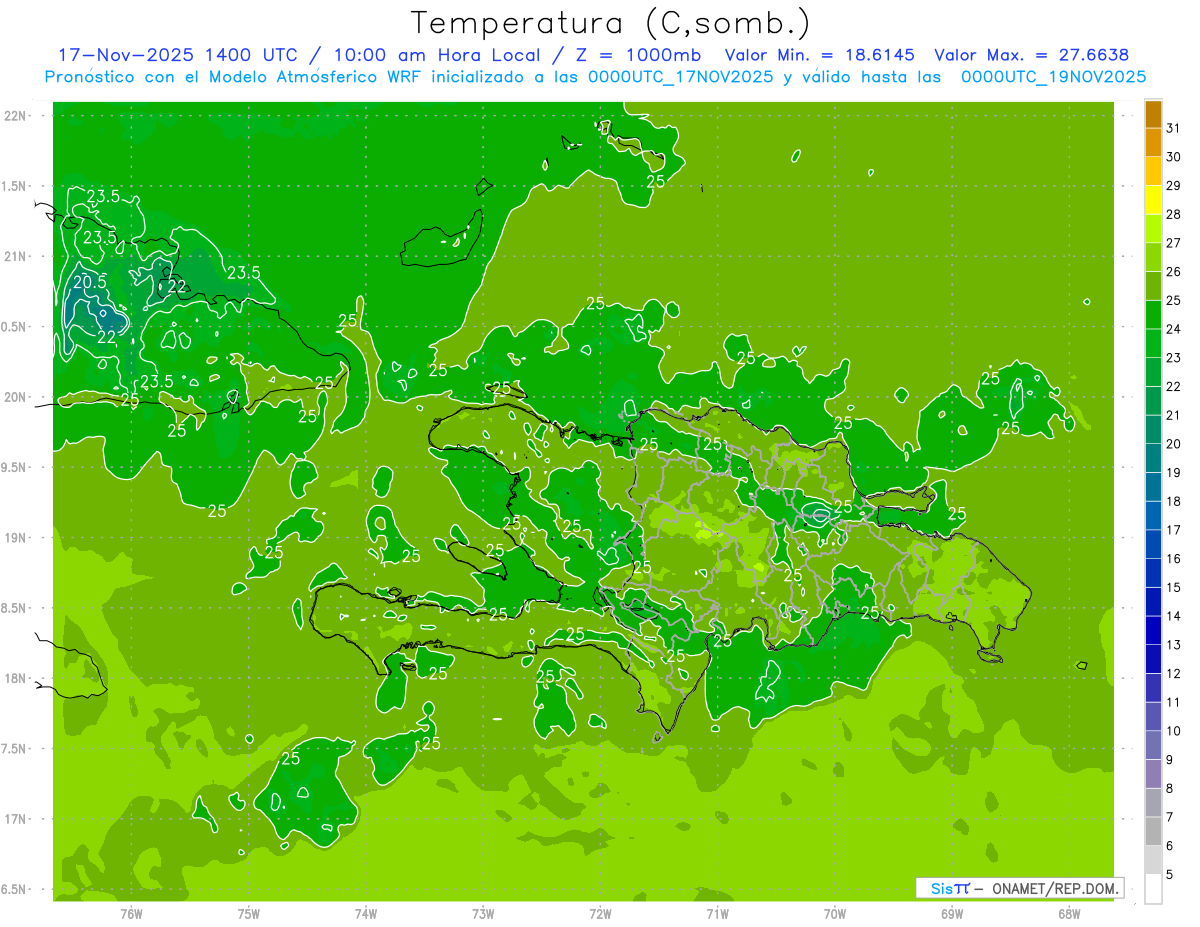Click the "17N" latitude axis label
This screenshot has height=927, width=1200.
point(14,819)
